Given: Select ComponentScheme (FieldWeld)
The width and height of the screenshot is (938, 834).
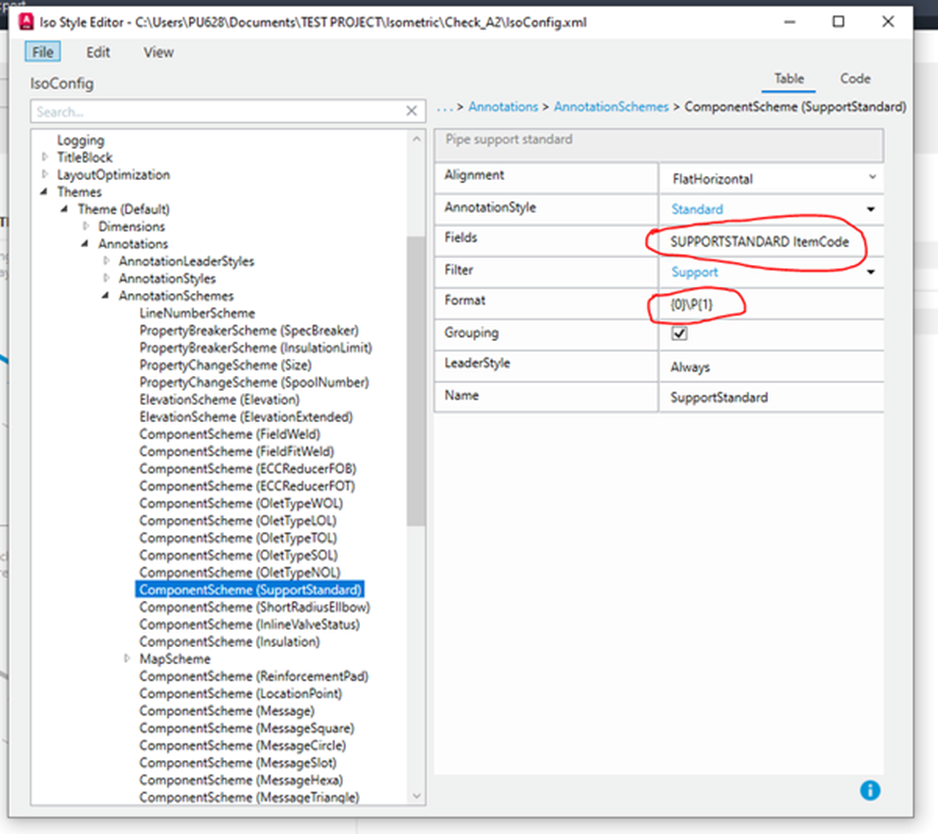Looking at the screenshot, I should click(x=230, y=434).
